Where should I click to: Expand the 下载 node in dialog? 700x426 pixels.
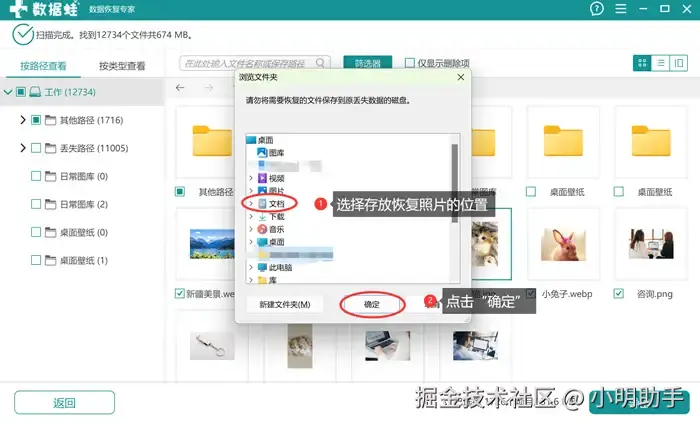tap(251, 217)
